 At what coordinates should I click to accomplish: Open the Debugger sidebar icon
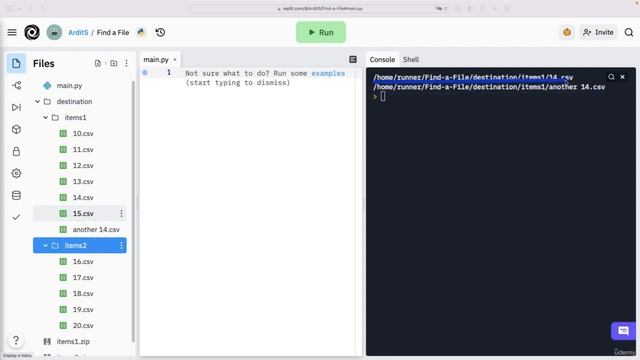tap(16, 107)
